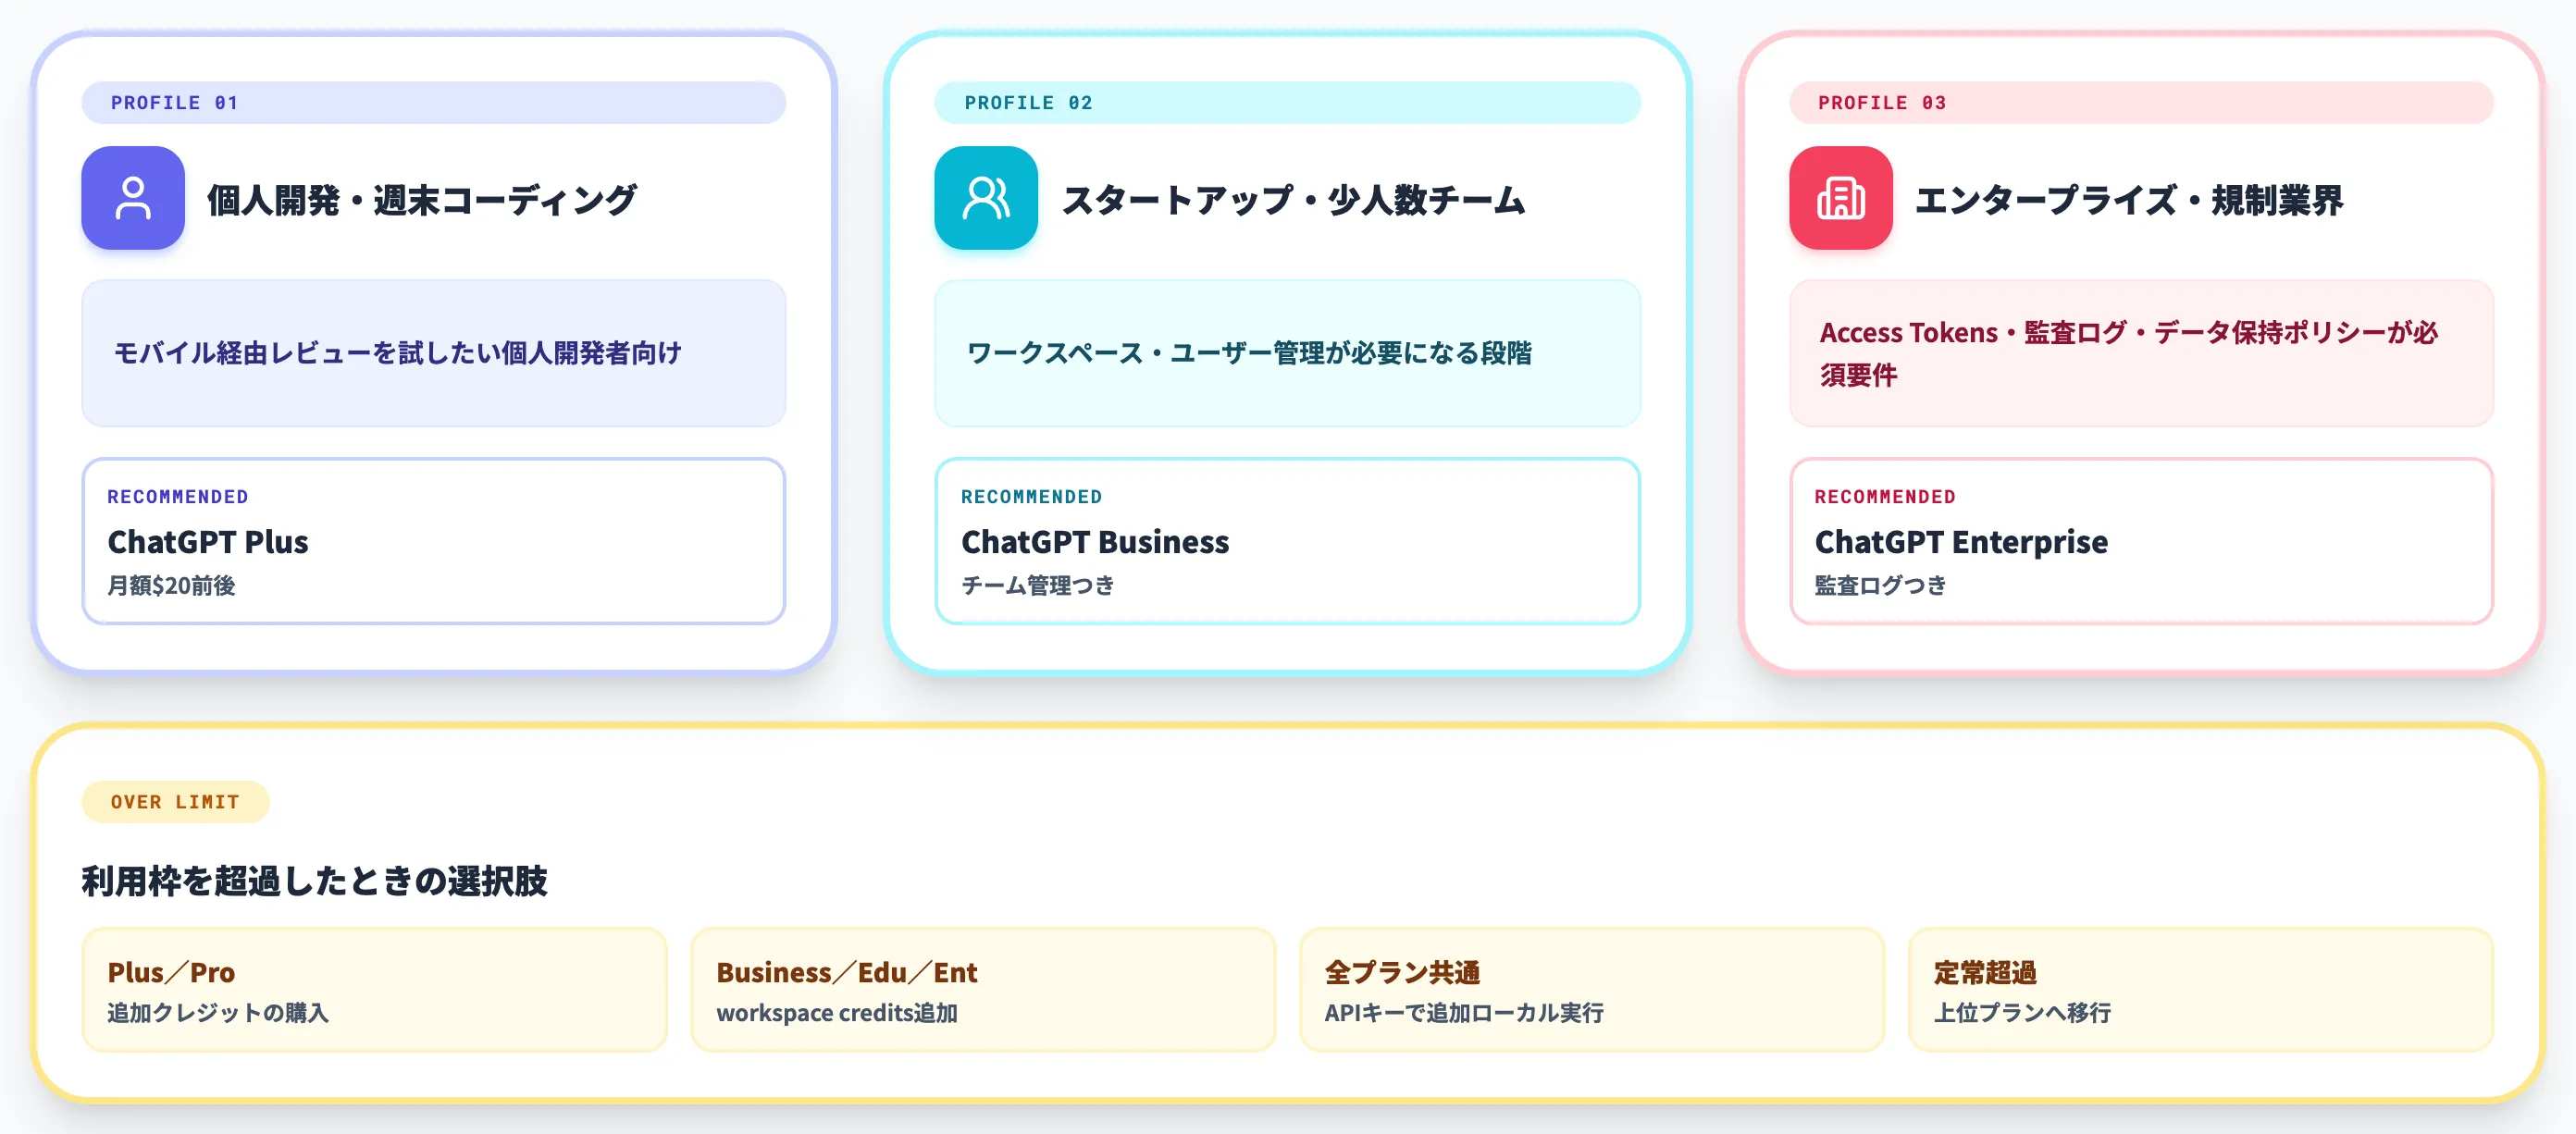Select the 全プラン共通 option card
Viewport: 2576px width, 1134px height.
tap(1591, 990)
